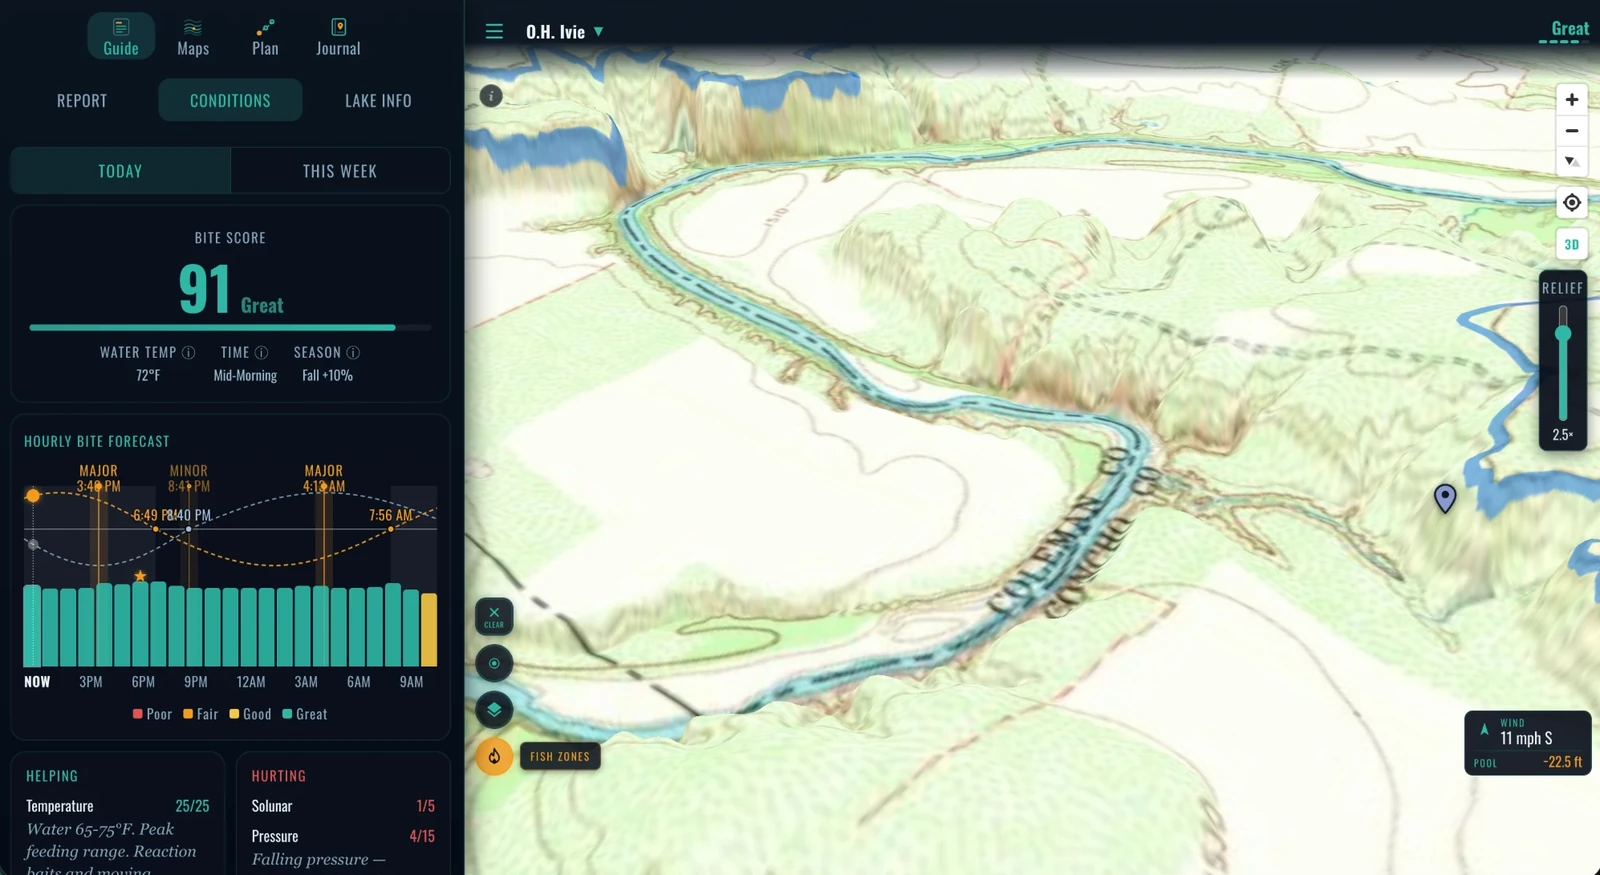Click the bite score progress bar
This screenshot has height=875, width=1600.
[x=230, y=327]
